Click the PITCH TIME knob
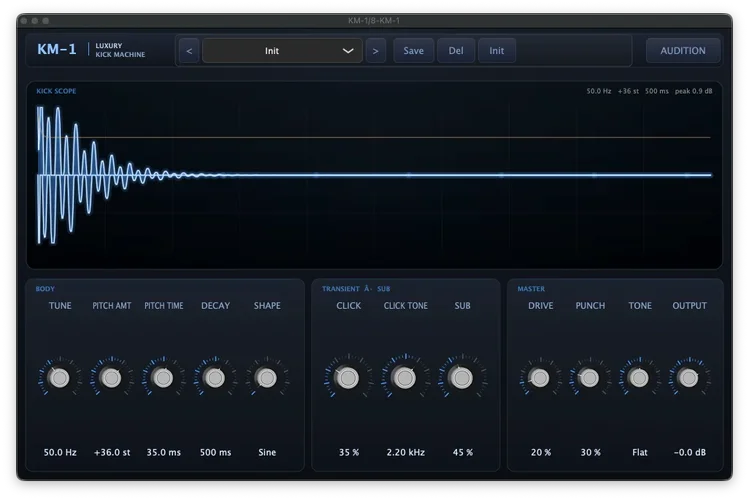 click(163, 378)
